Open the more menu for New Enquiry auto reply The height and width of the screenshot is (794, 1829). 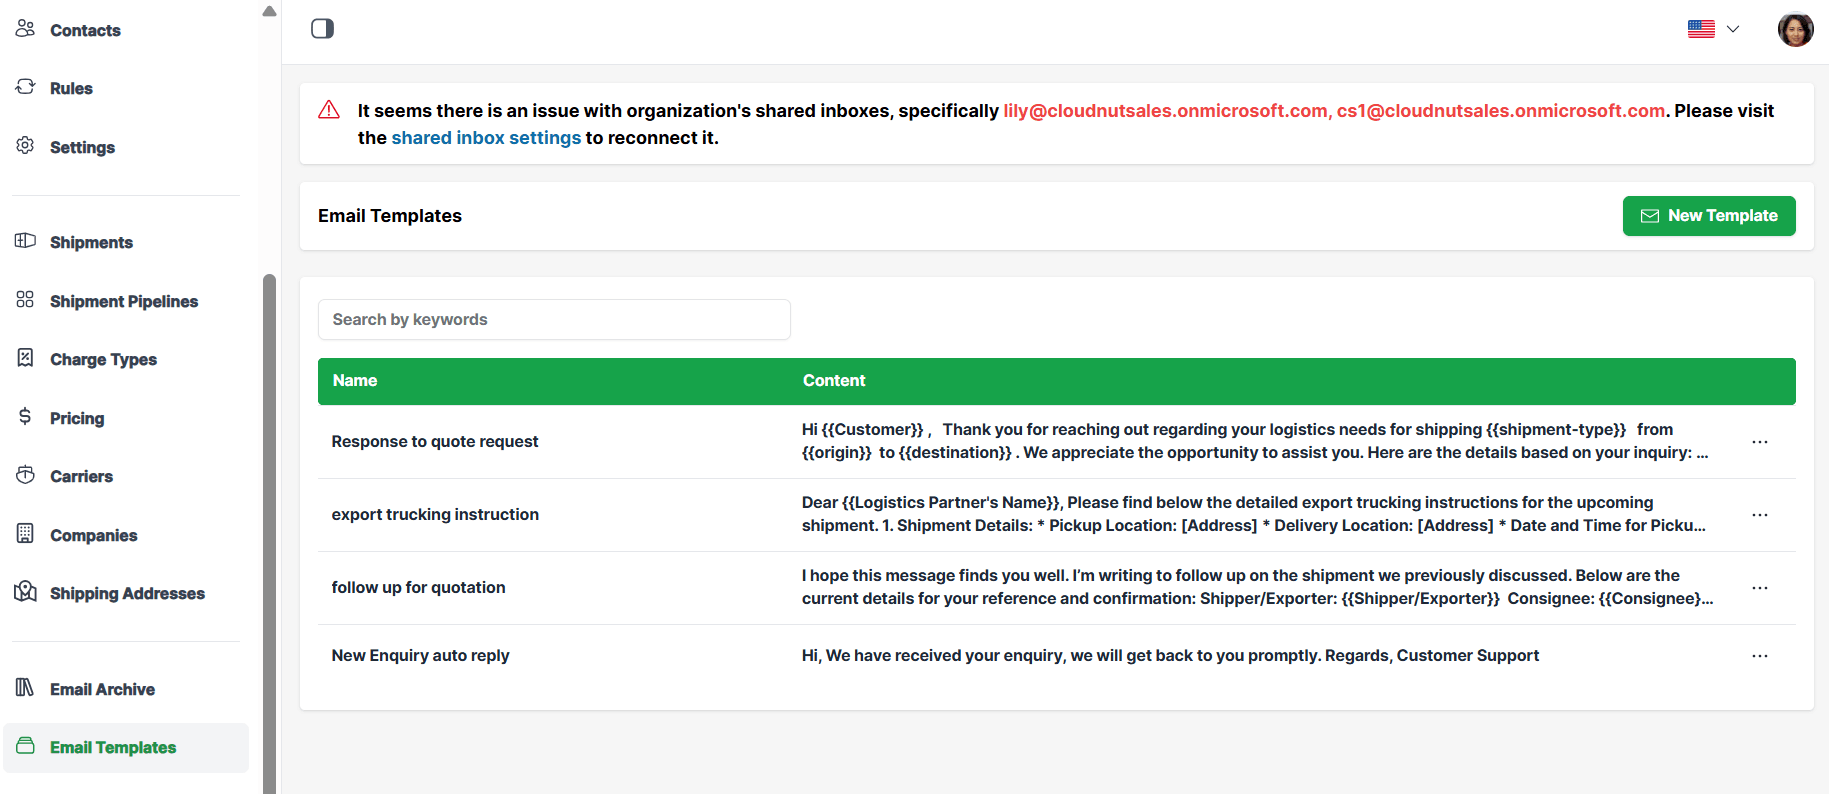click(x=1759, y=656)
